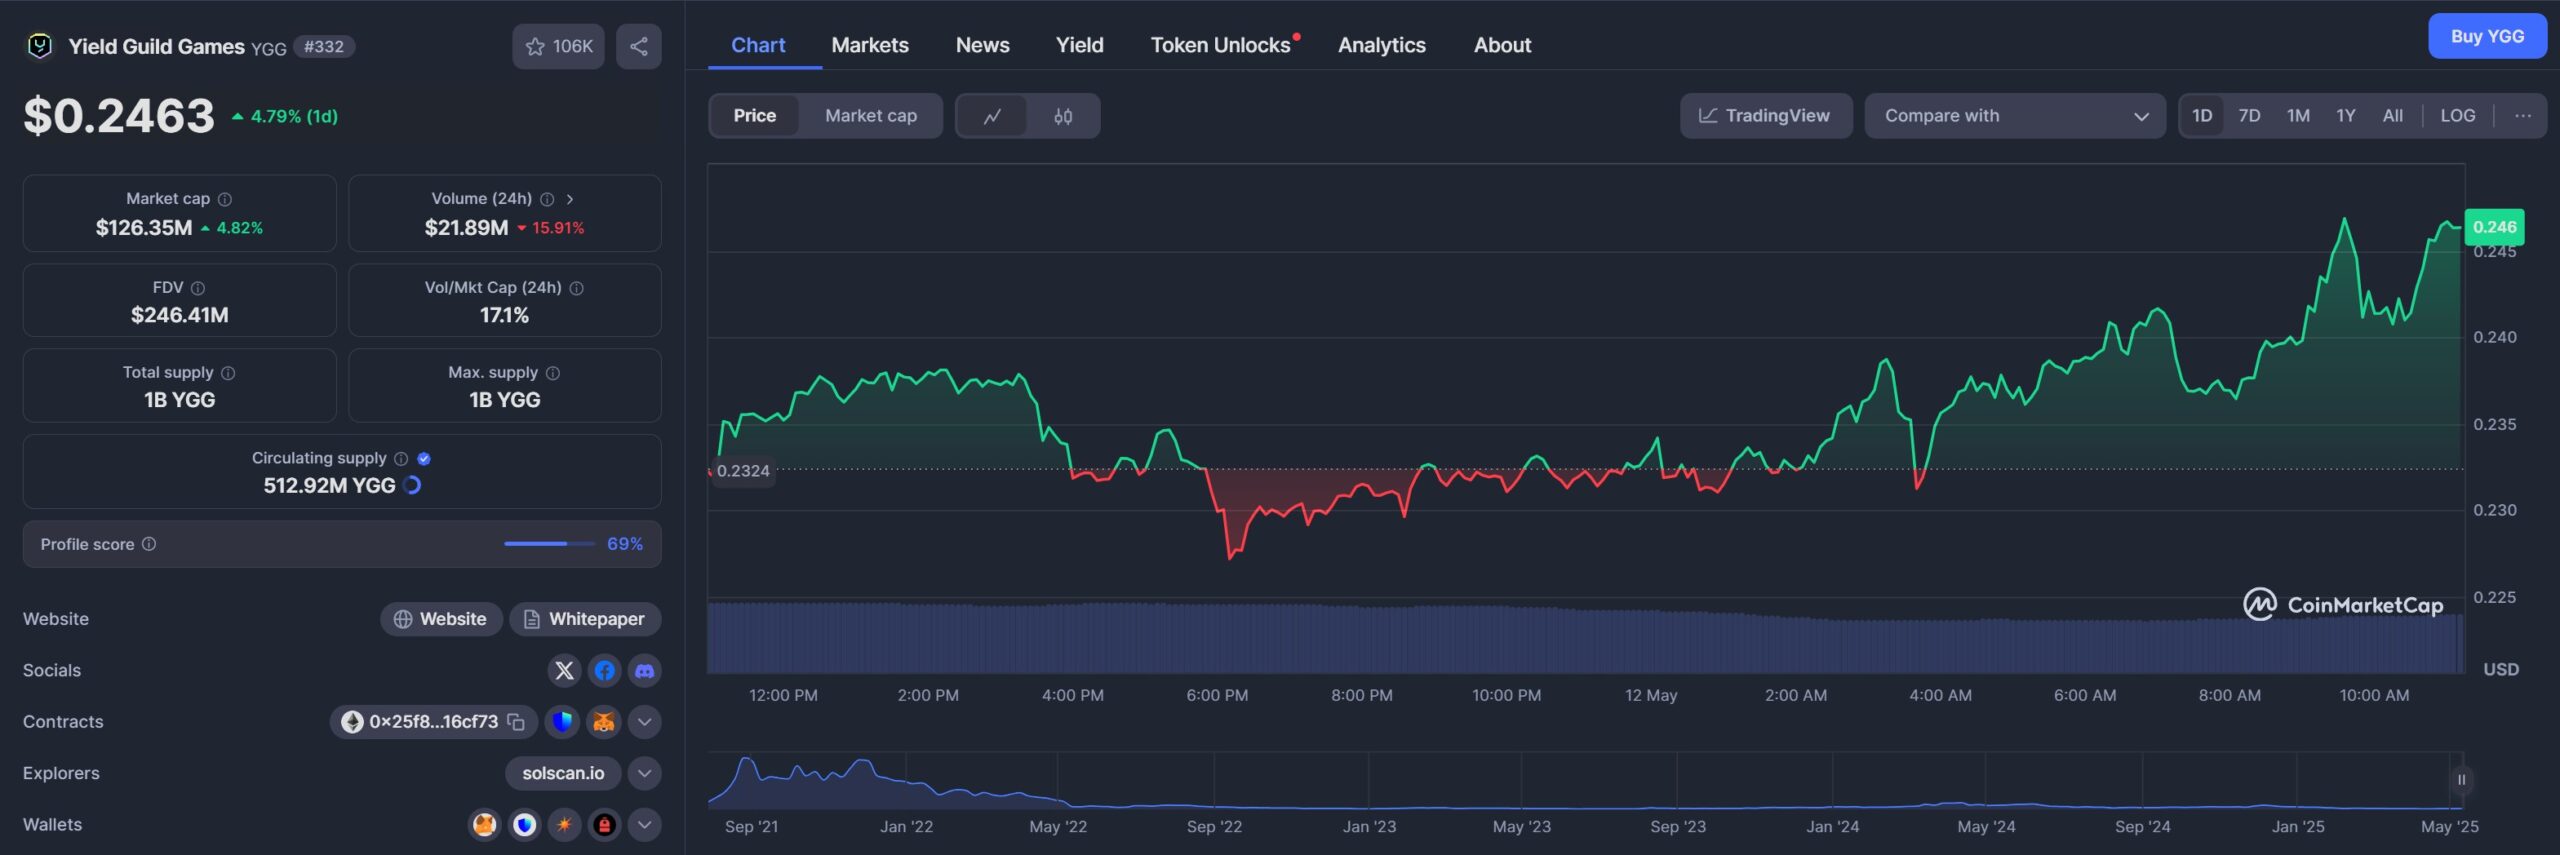Set chart range to 7D
The height and width of the screenshot is (855, 2560).
(x=2249, y=116)
